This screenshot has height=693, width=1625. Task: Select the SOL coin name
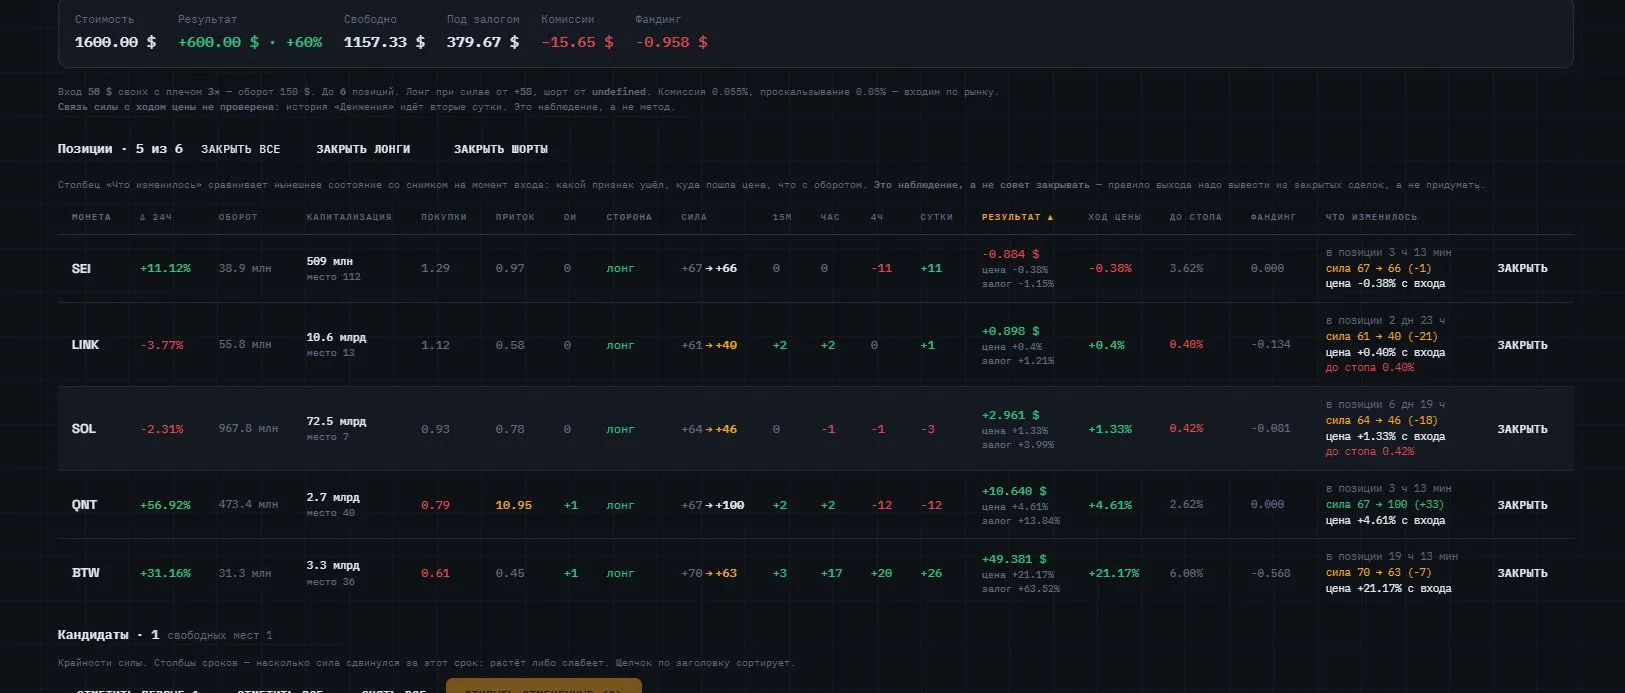(84, 429)
